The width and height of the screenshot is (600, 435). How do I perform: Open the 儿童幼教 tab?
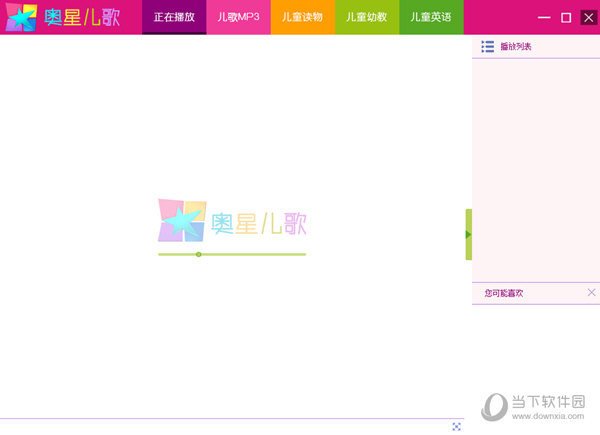[367, 17]
